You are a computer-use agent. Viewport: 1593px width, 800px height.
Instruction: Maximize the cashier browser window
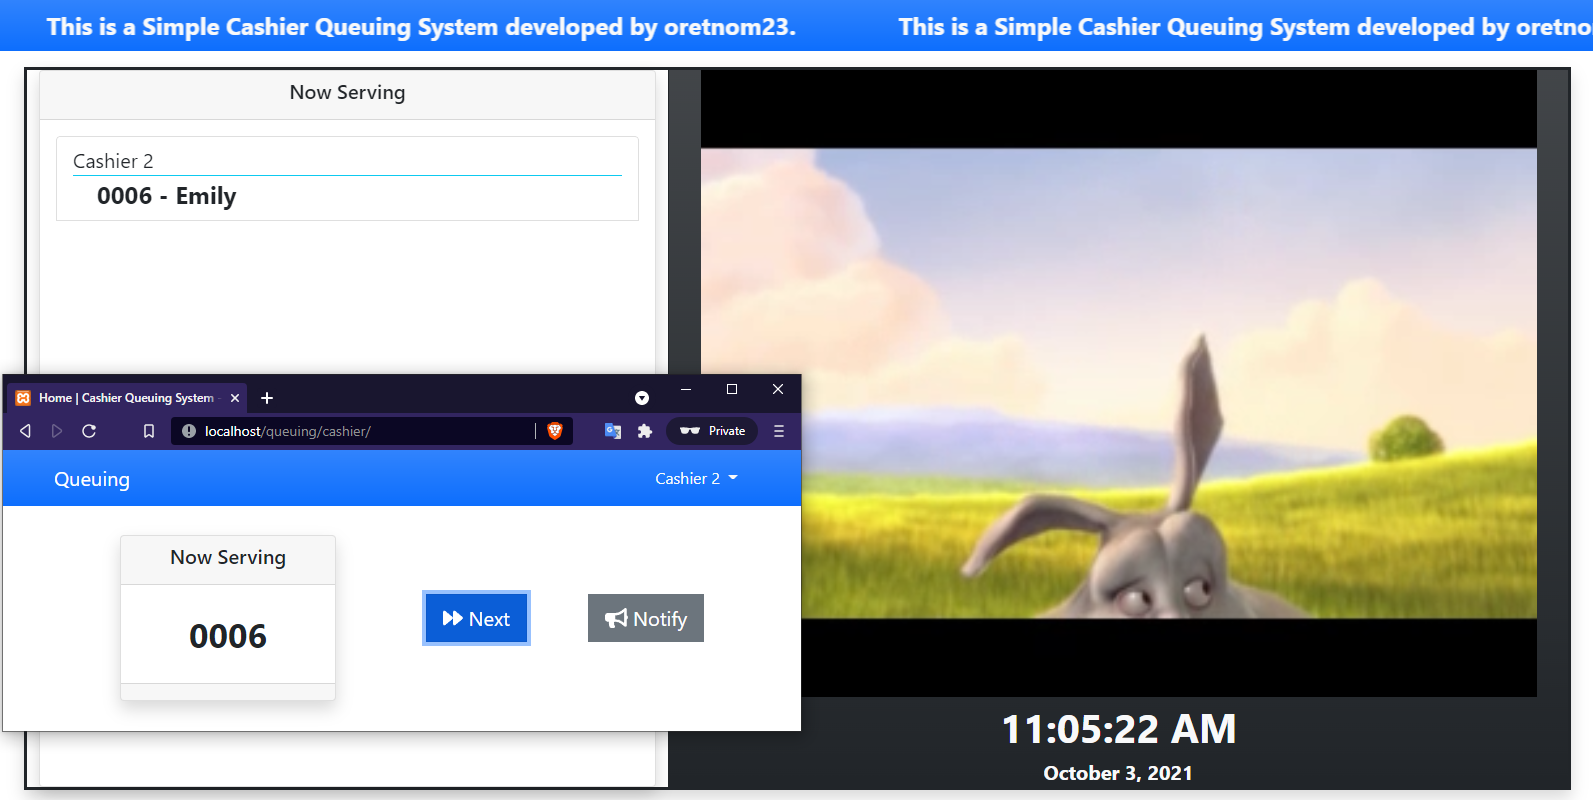pyautogui.click(x=732, y=389)
